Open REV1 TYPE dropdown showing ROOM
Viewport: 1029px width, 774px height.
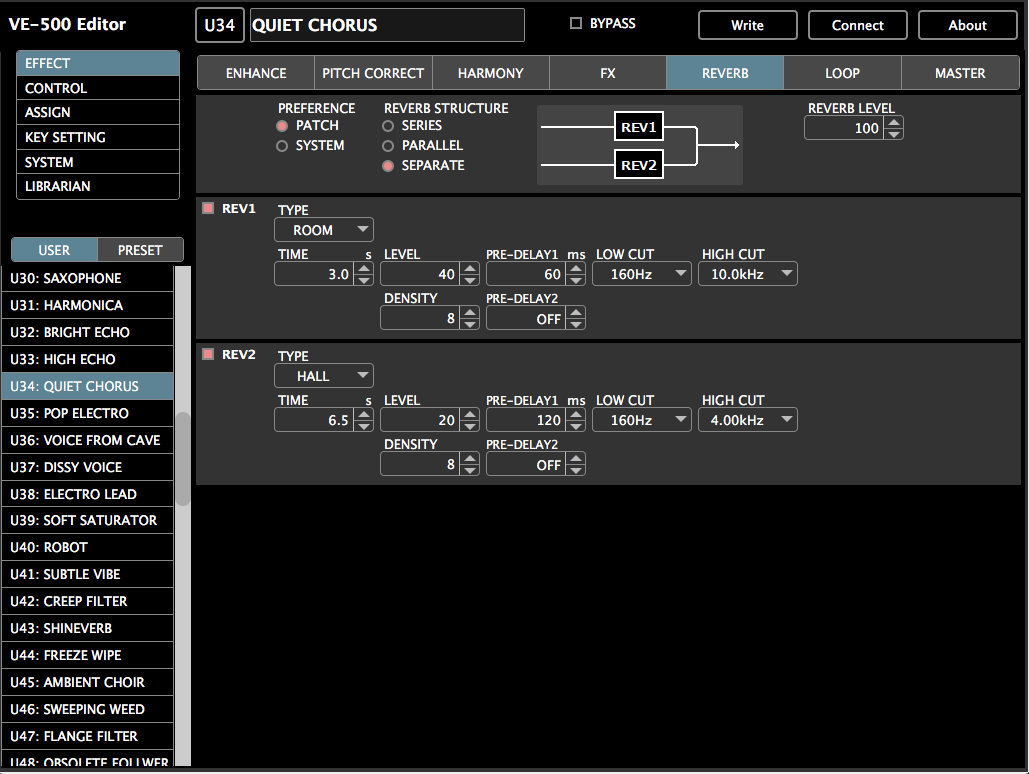pyautogui.click(x=324, y=230)
